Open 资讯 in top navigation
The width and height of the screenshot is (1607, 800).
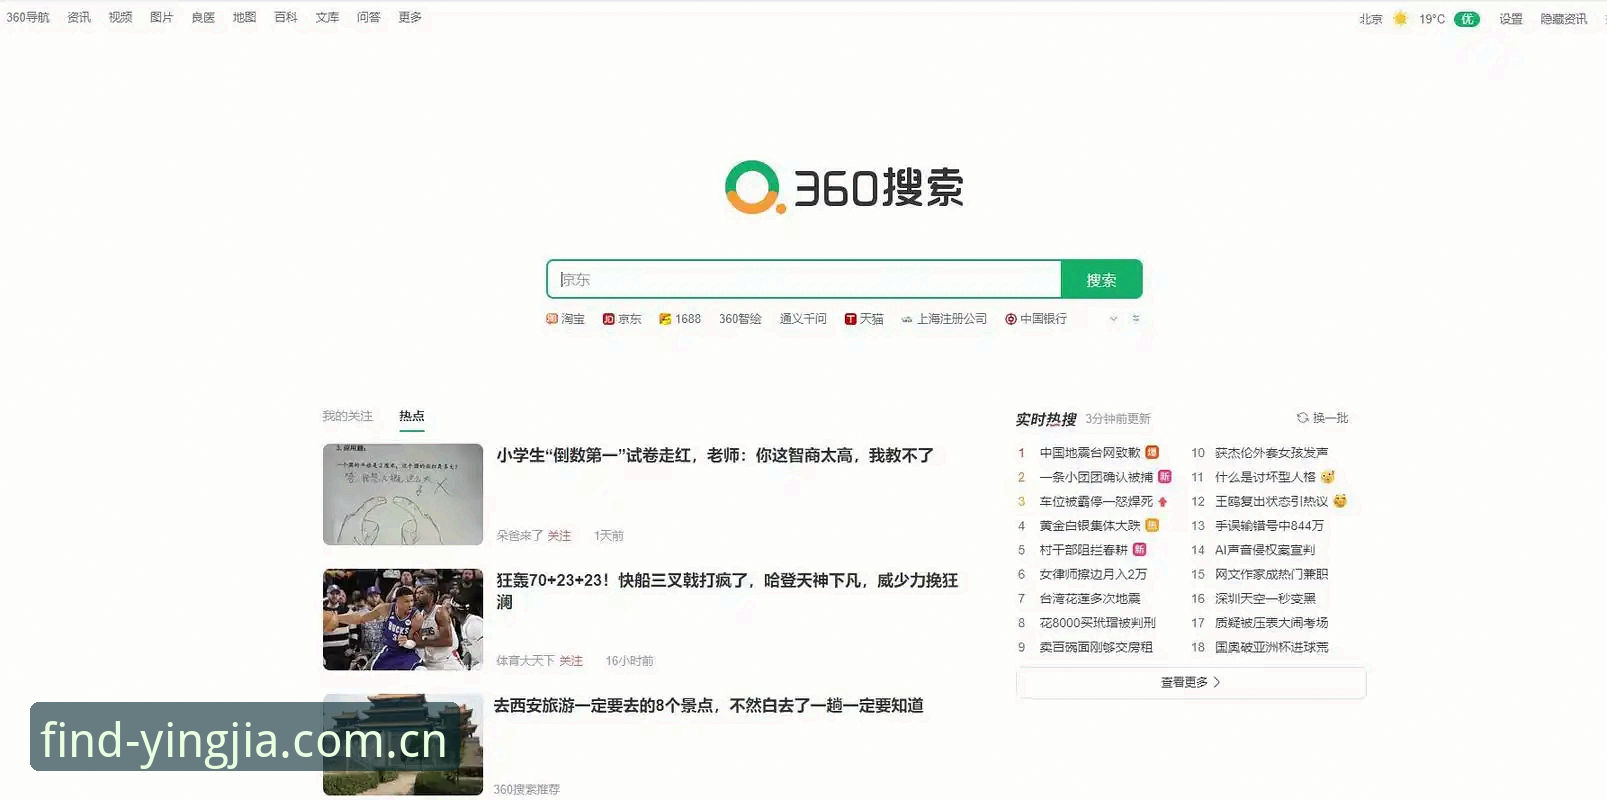[79, 17]
